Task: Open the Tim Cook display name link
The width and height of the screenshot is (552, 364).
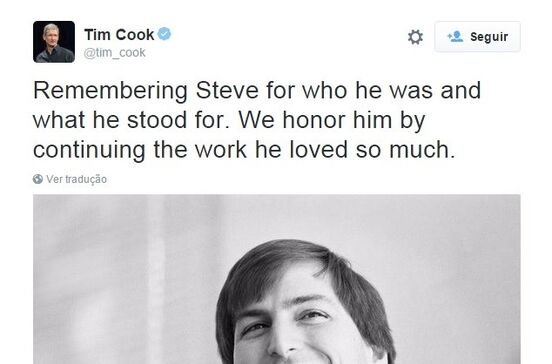Action: point(119,34)
